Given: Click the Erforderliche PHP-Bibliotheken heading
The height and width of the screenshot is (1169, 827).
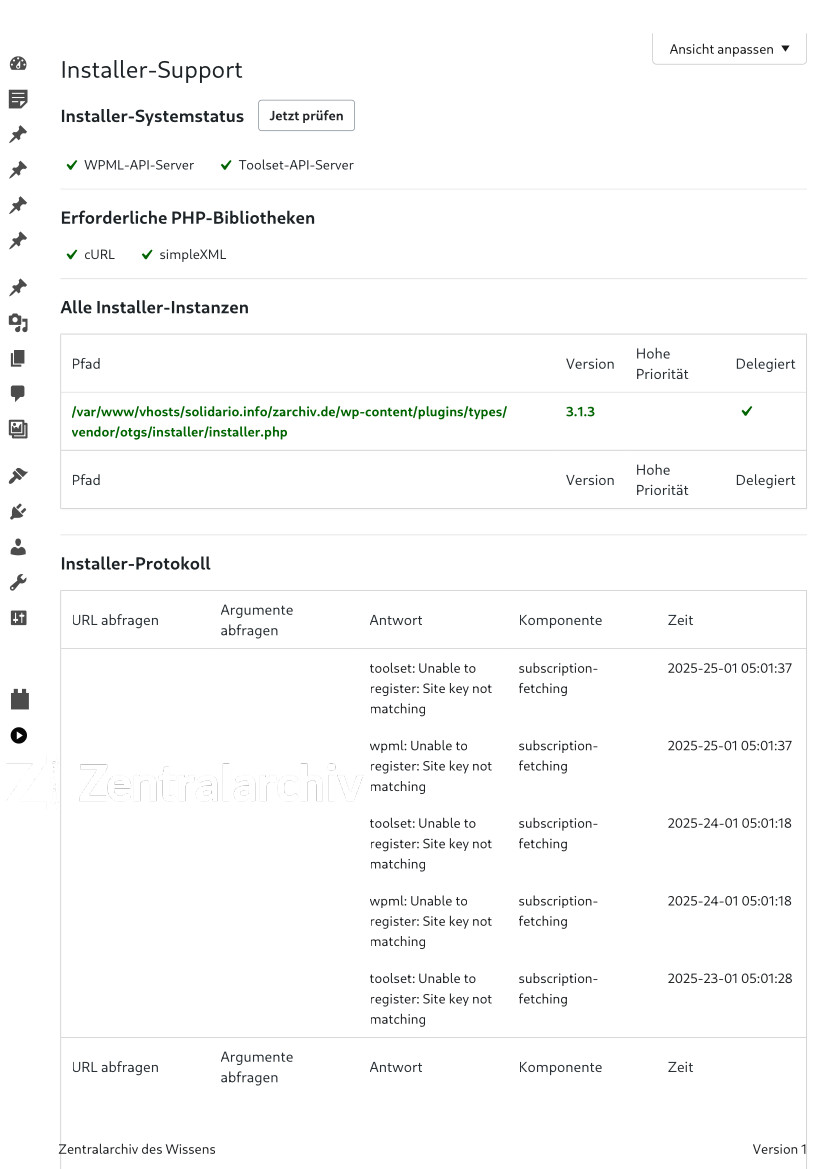Looking at the screenshot, I should click(188, 218).
